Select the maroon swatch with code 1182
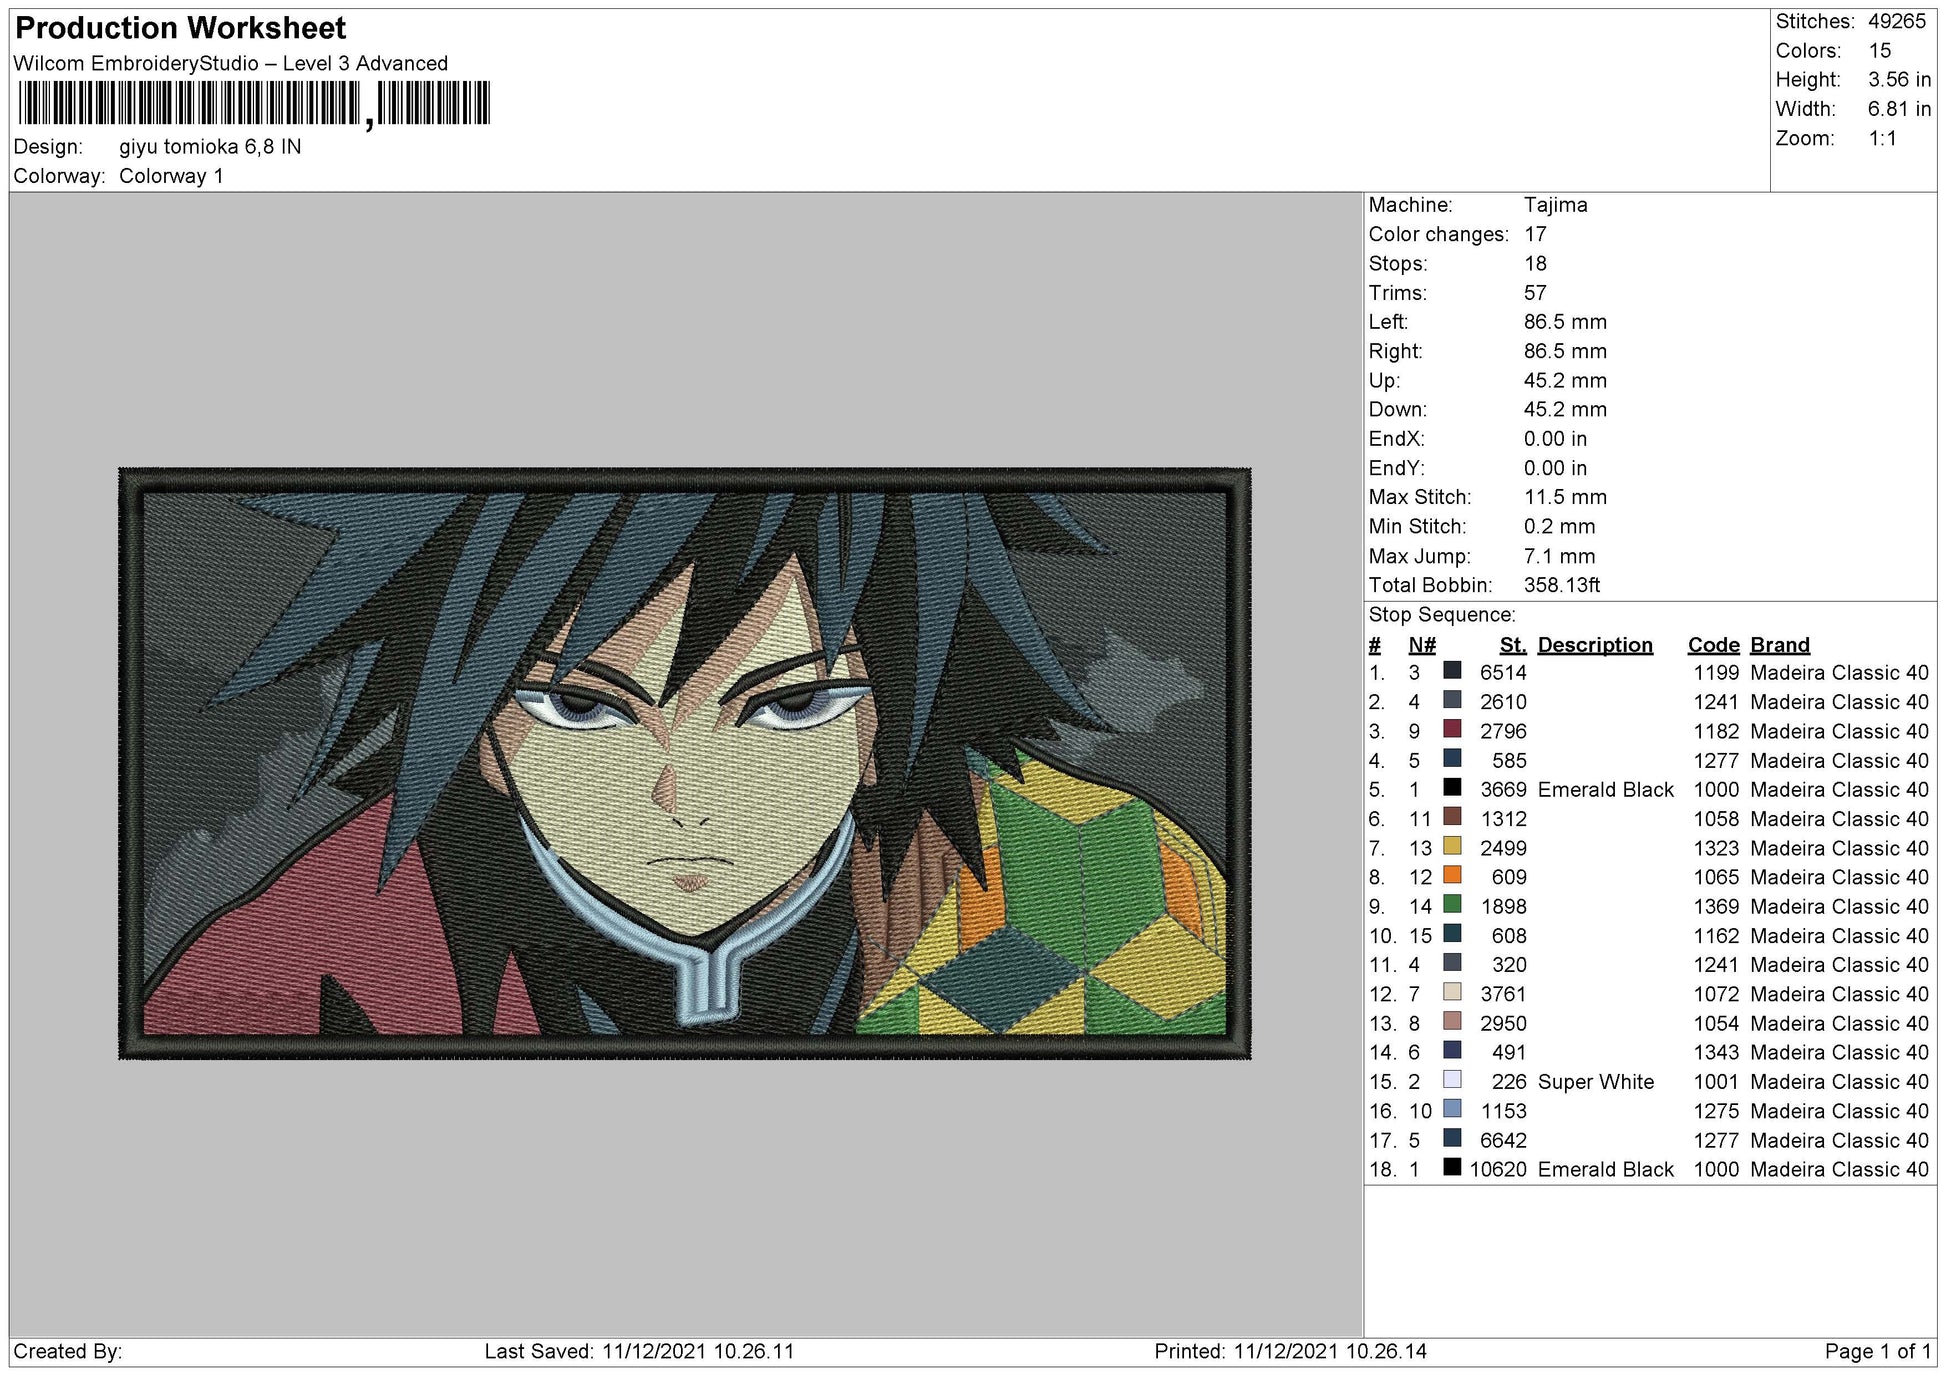Screen dimensions: 1946x1375 coord(1452,729)
